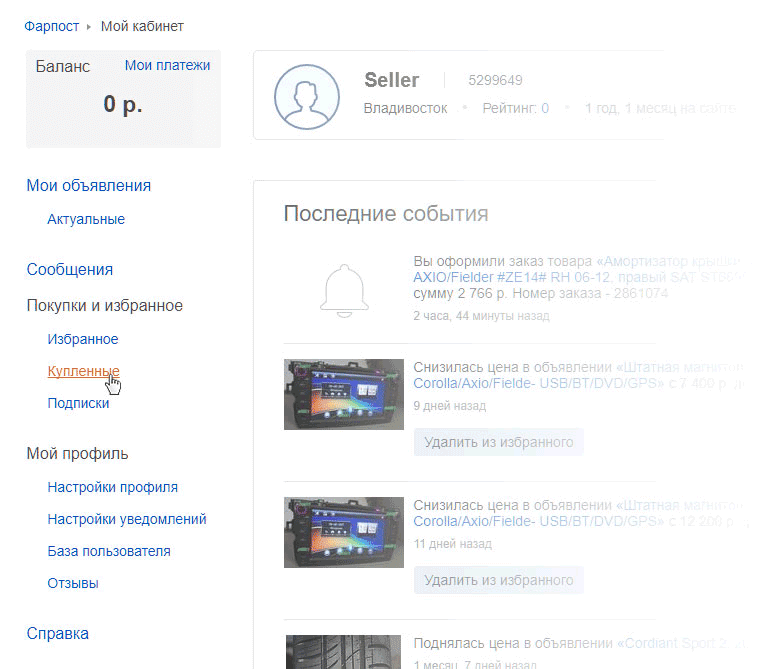This screenshot has width=773, height=669.
Task: Click the tire thumbnail for the Cordiant listing
Action: tap(344, 651)
